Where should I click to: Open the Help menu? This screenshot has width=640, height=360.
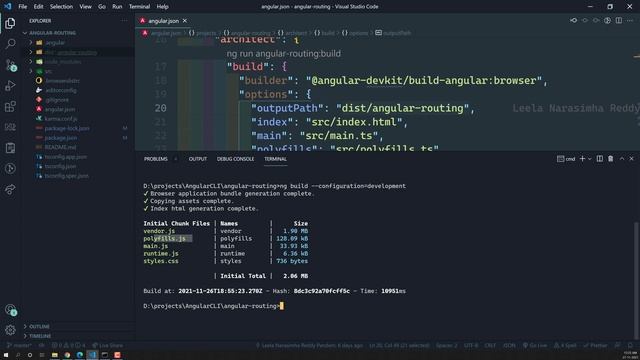(x=162, y=7)
